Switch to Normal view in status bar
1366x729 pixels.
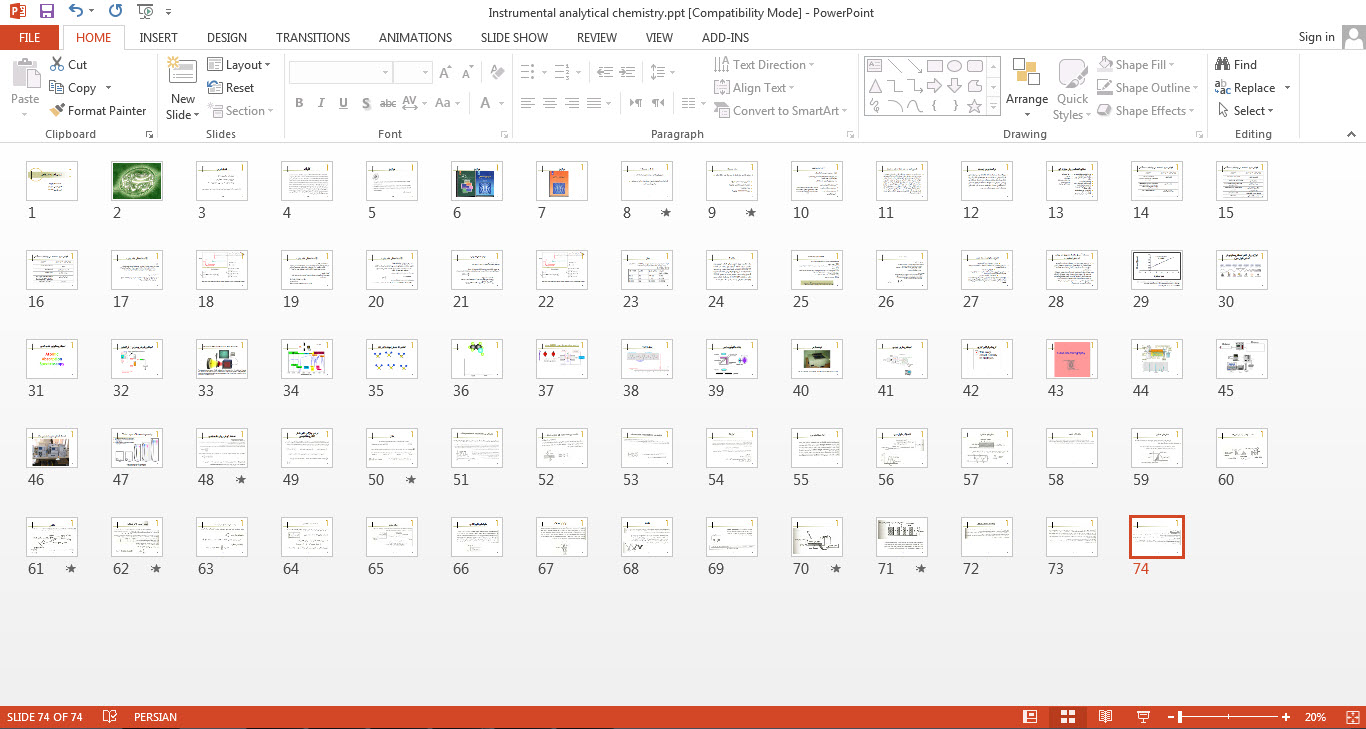tap(1030, 717)
